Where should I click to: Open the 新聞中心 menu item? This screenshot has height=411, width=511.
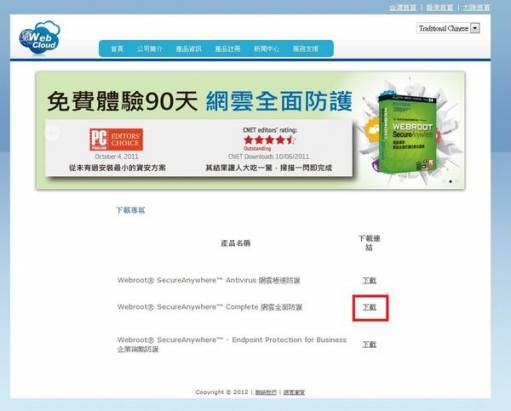[266, 49]
